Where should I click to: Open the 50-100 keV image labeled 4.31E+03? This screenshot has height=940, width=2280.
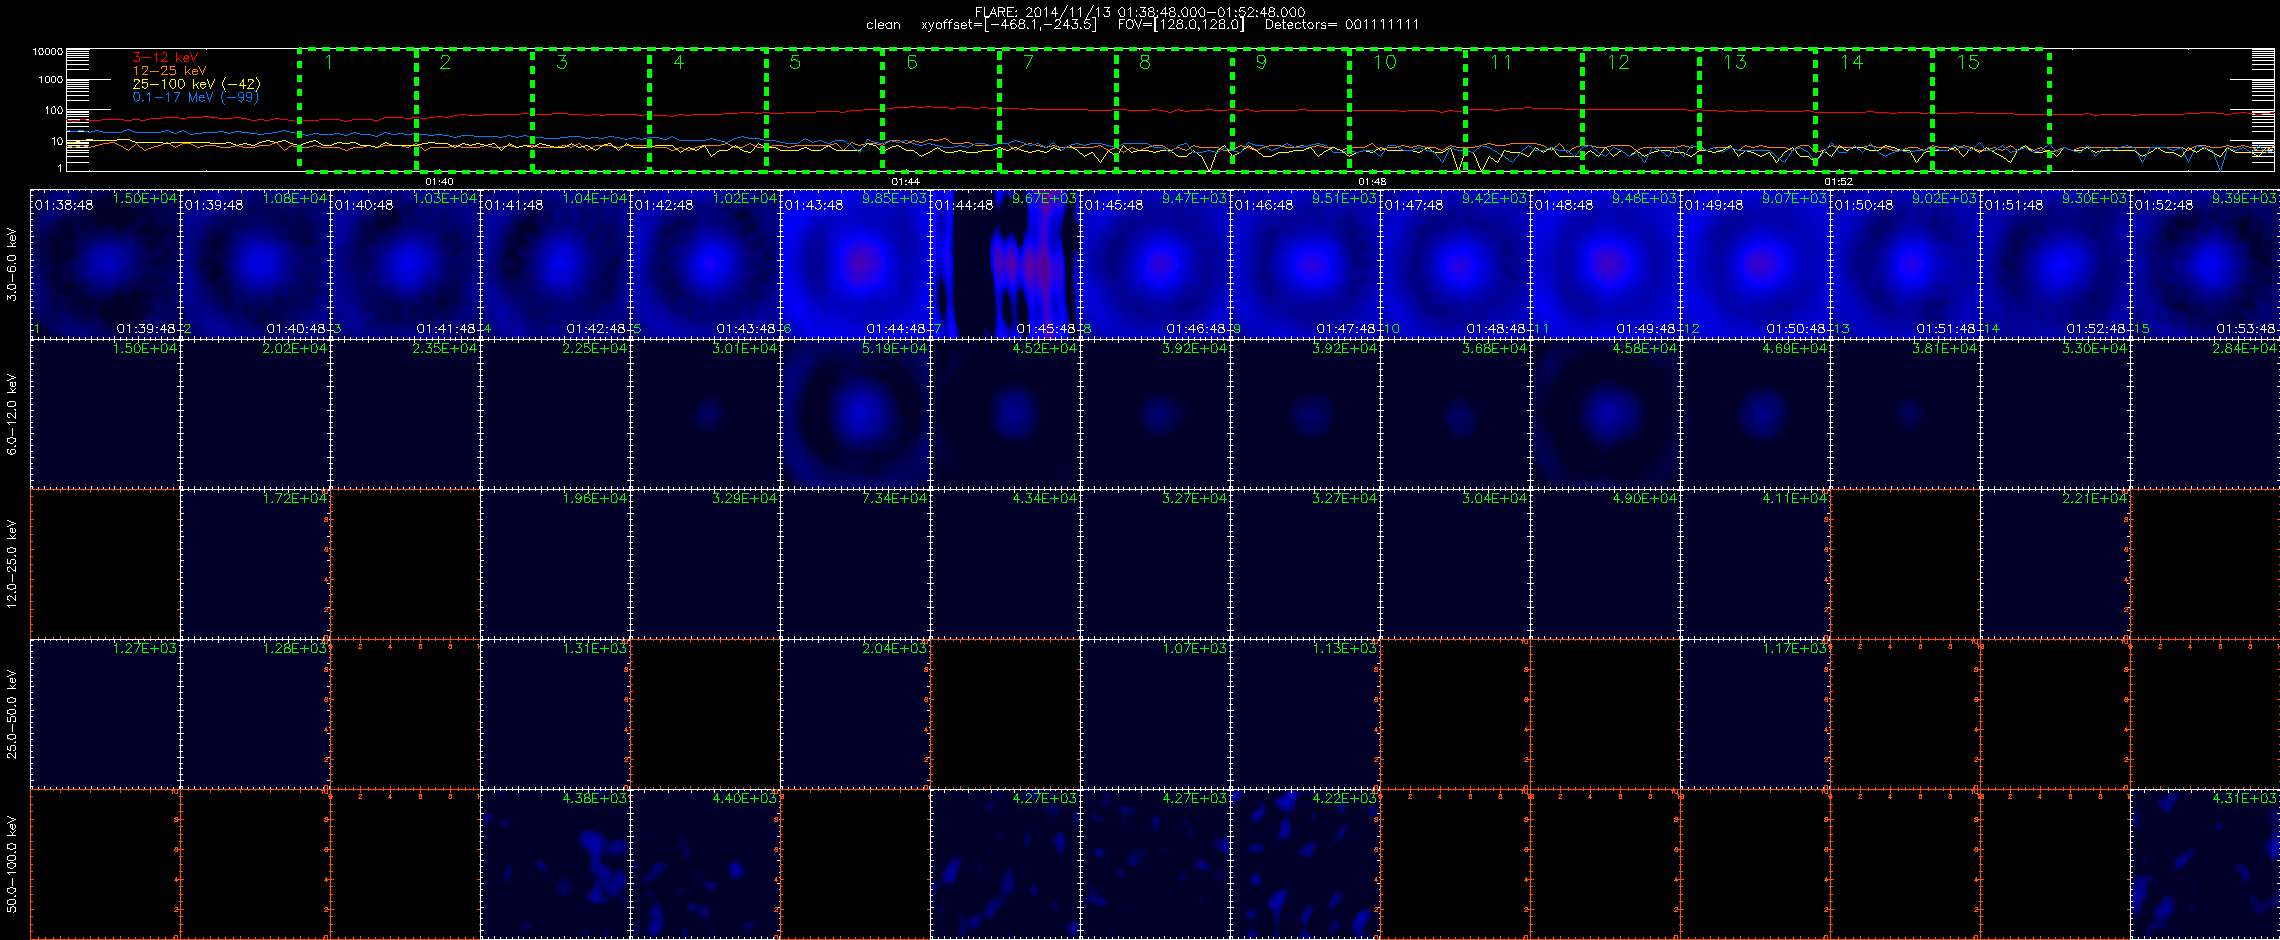pos(2205,864)
